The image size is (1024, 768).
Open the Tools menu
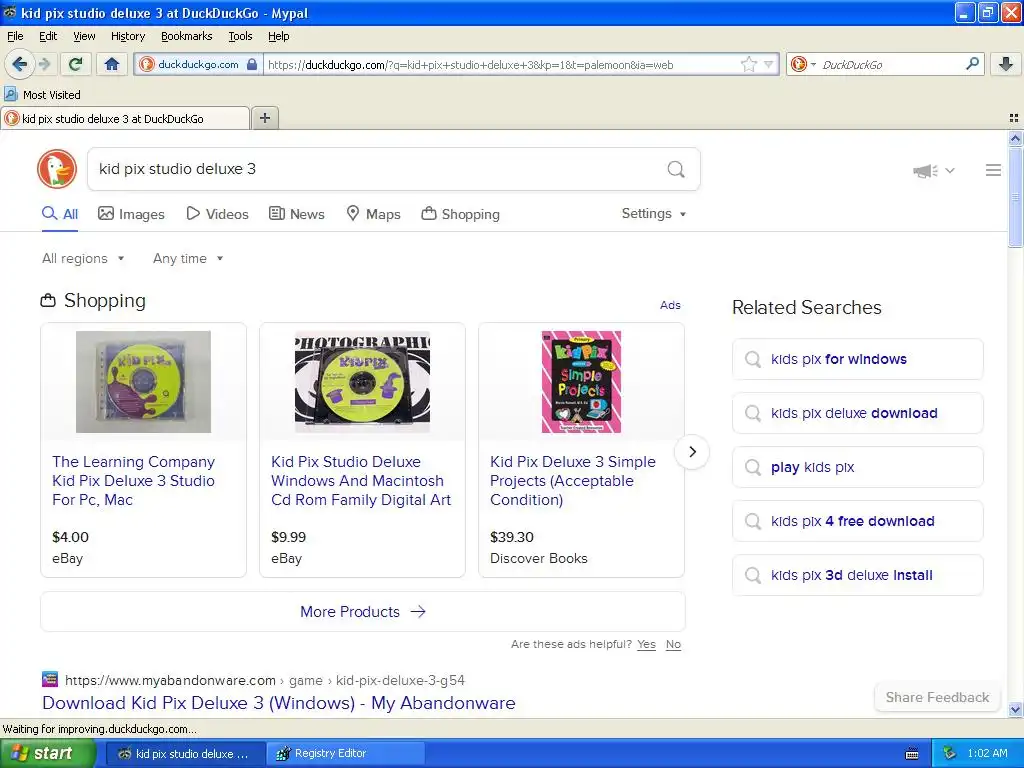240,36
